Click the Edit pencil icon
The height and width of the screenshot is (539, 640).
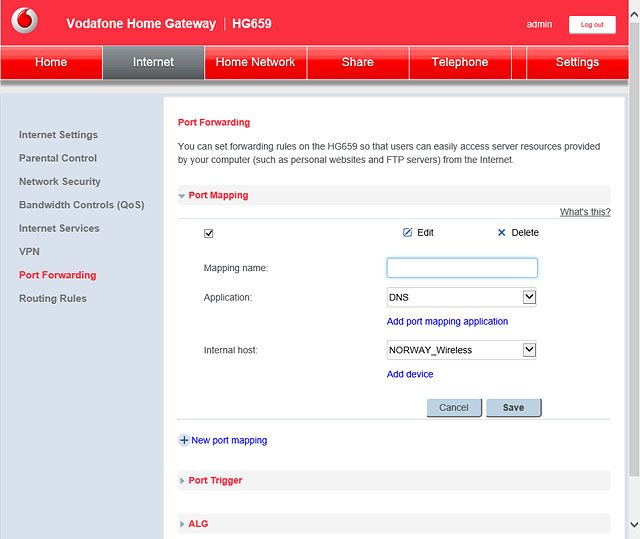coord(407,233)
